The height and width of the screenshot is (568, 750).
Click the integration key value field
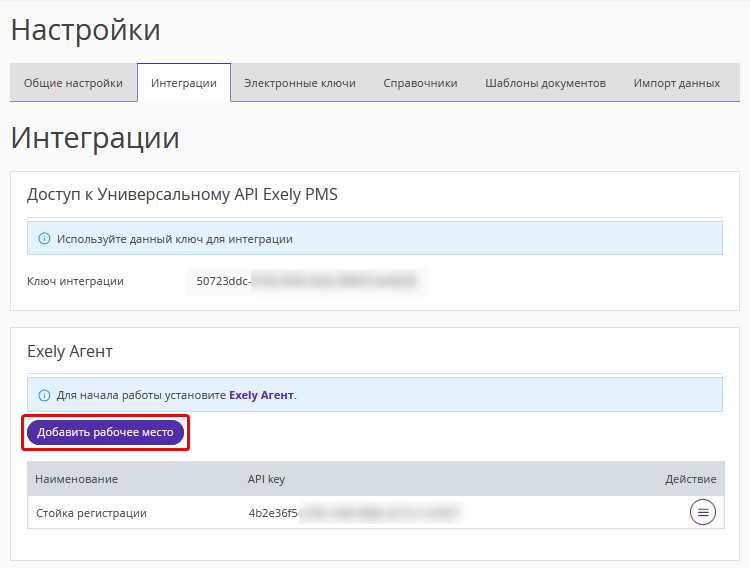(x=307, y=281)
